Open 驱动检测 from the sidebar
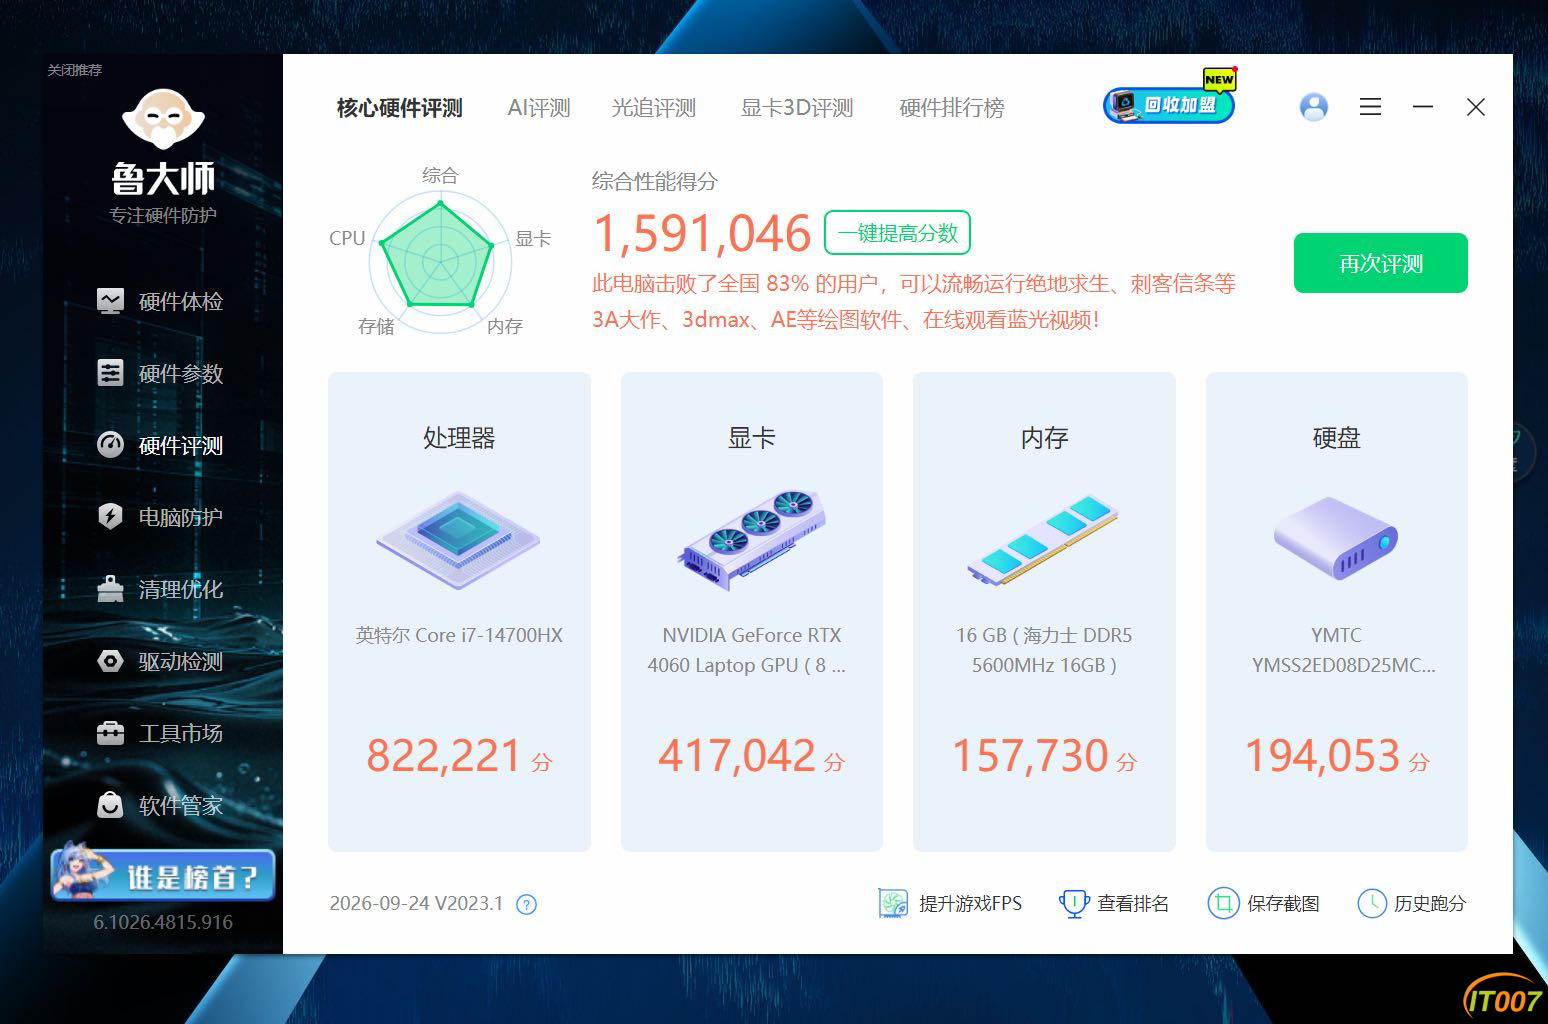Screen dimensions: 1548x1024 tap(160, 661)
